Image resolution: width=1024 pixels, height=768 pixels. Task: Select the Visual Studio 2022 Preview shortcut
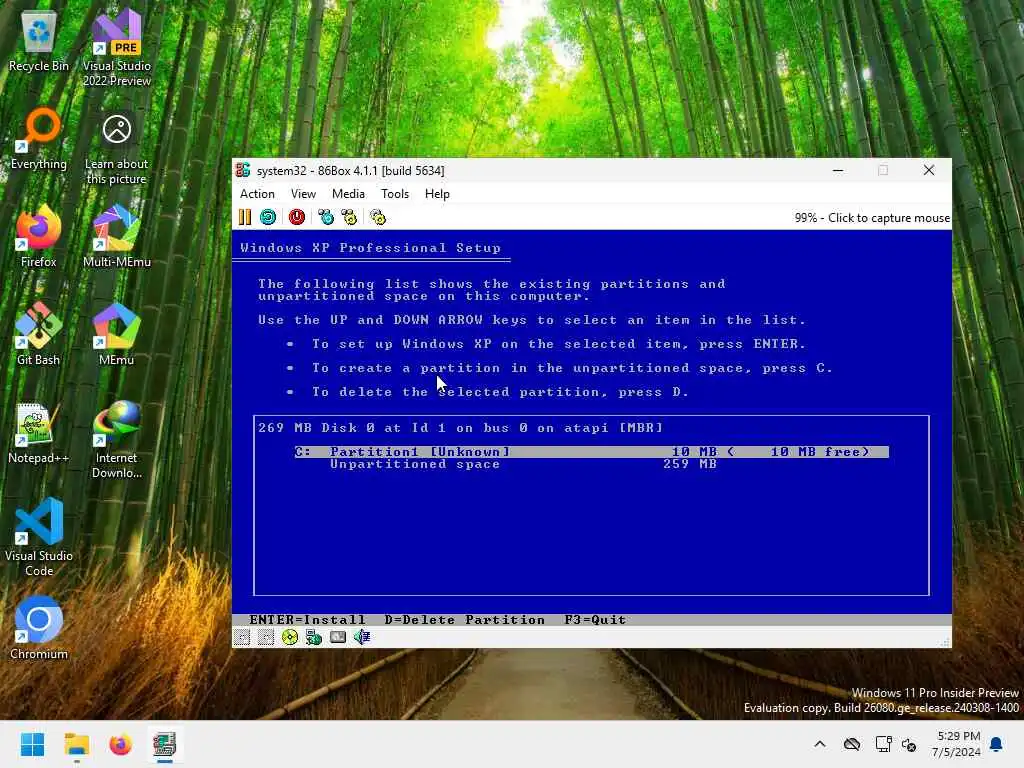[117, 50]
